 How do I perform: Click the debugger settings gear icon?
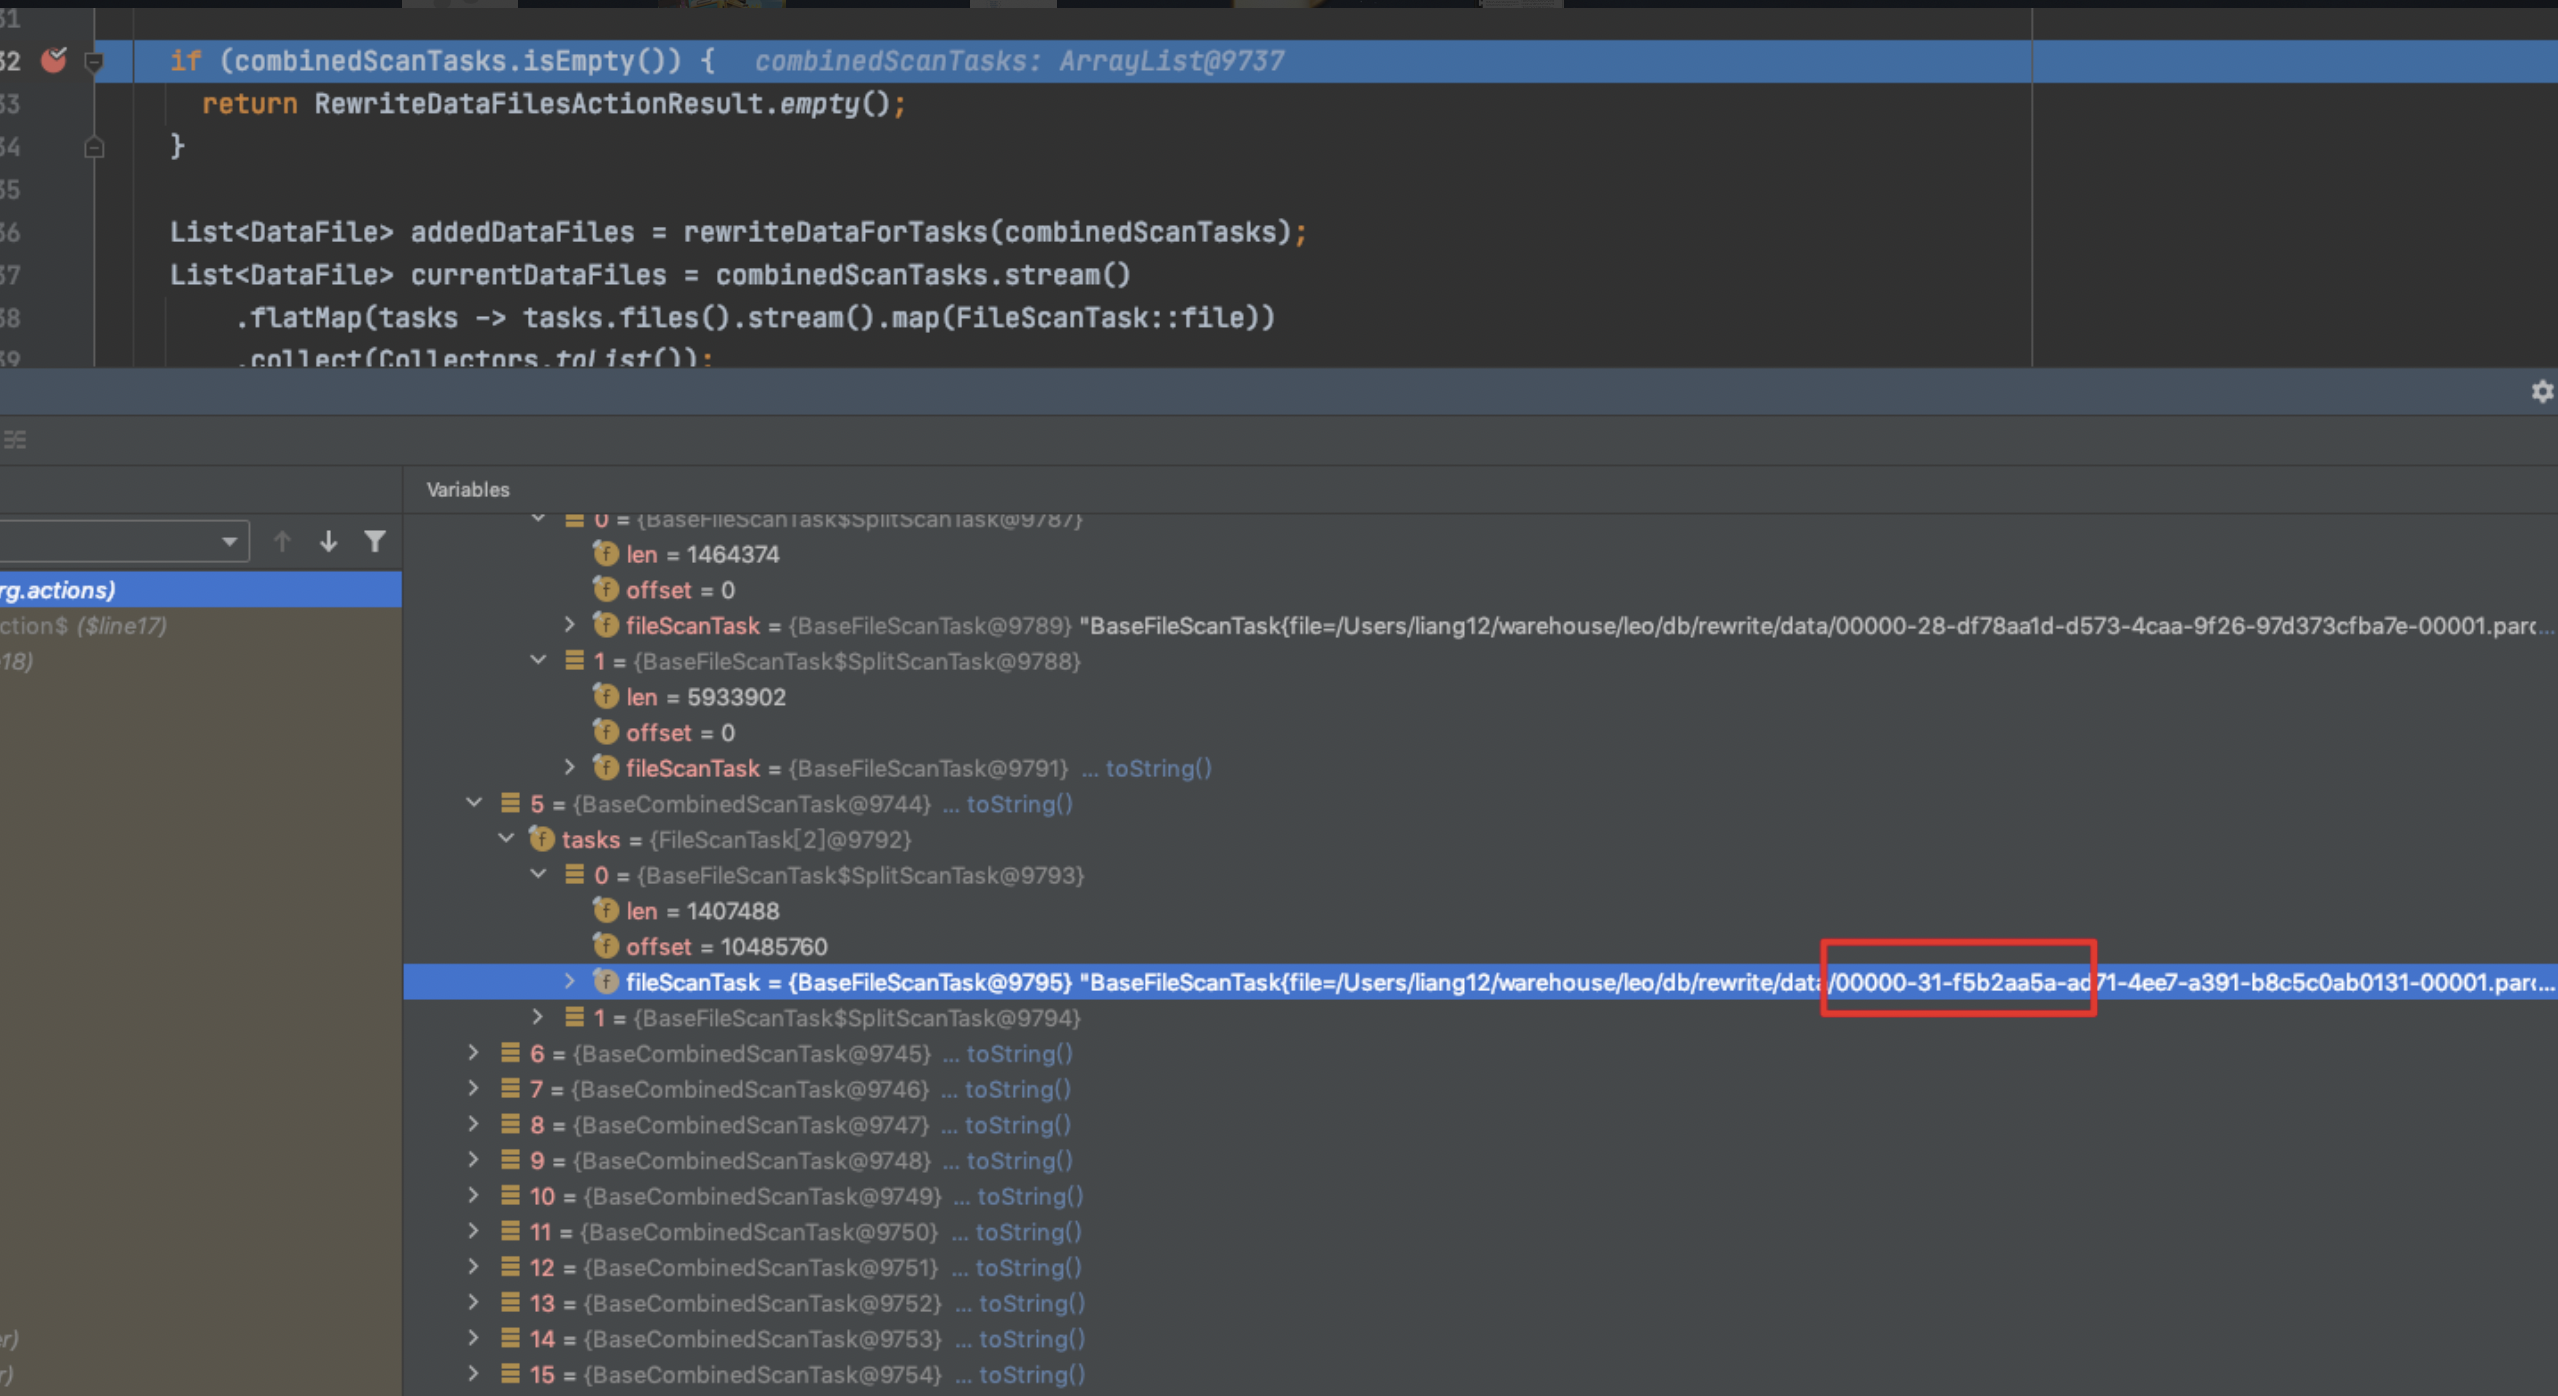coord(2541,391)
